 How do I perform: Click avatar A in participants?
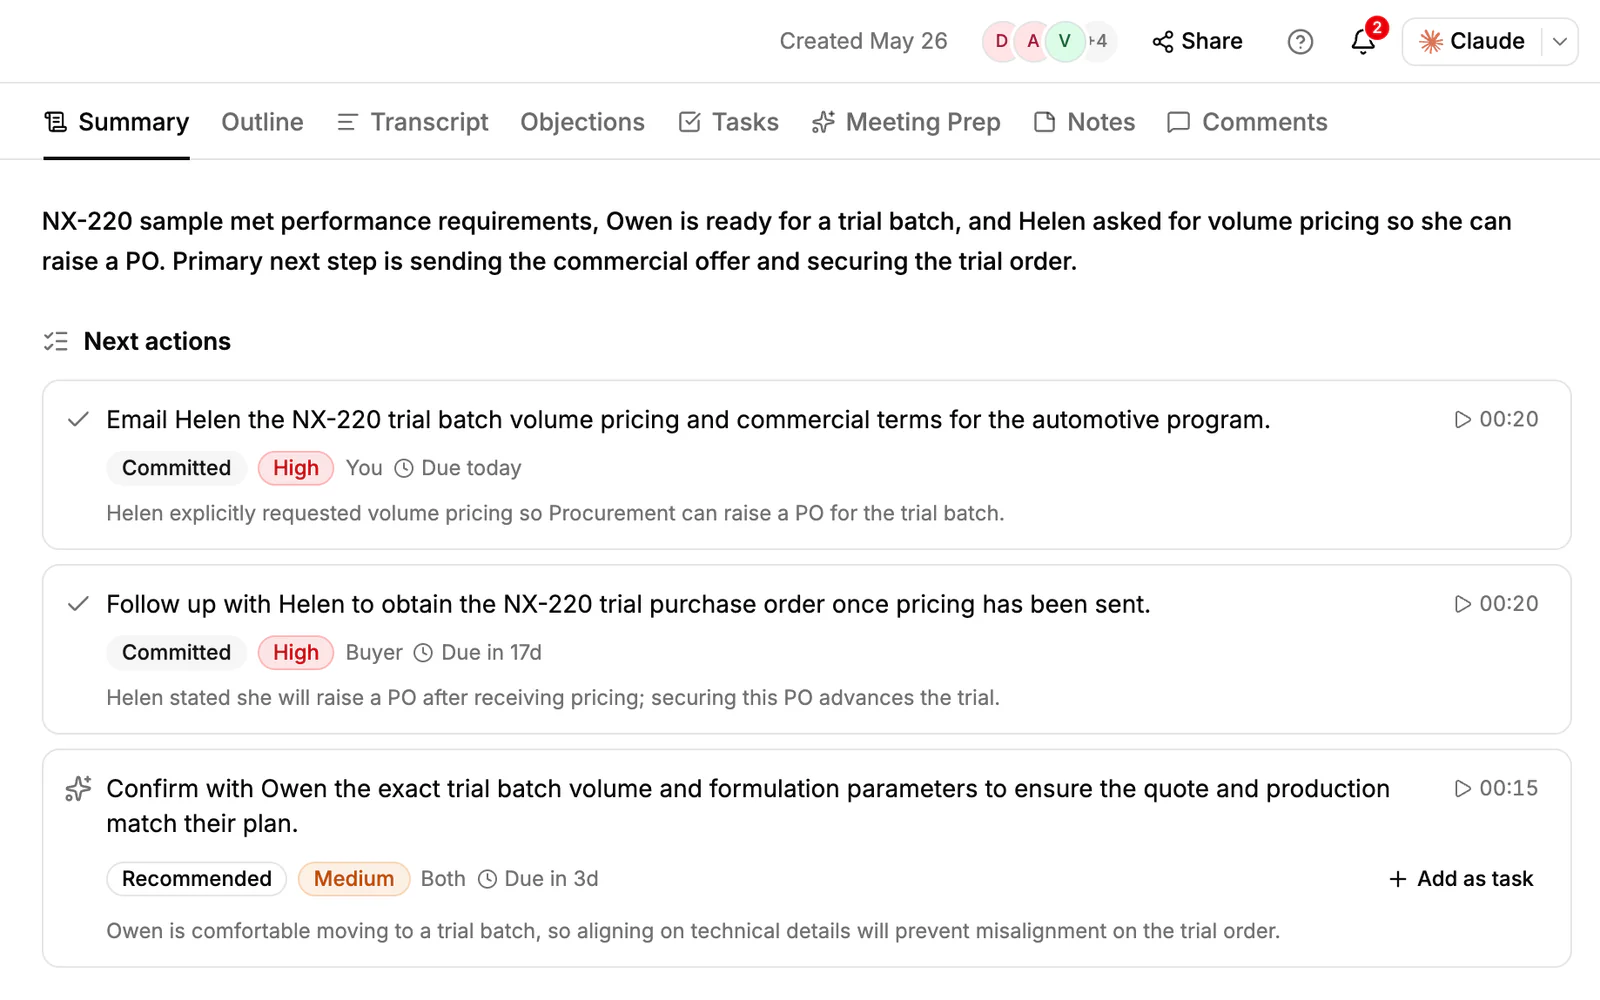pos(1033,42)
